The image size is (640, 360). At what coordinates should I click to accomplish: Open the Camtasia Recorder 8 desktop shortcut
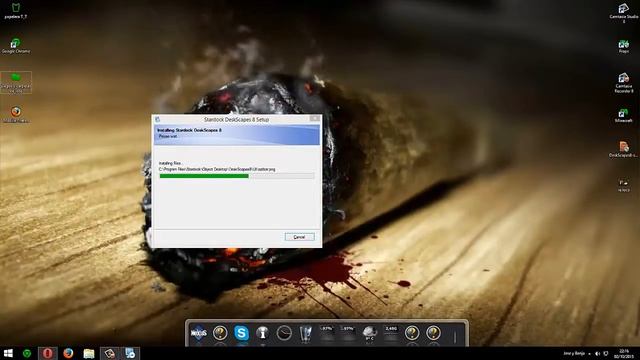pyautogui.click(x=624, y=83)
